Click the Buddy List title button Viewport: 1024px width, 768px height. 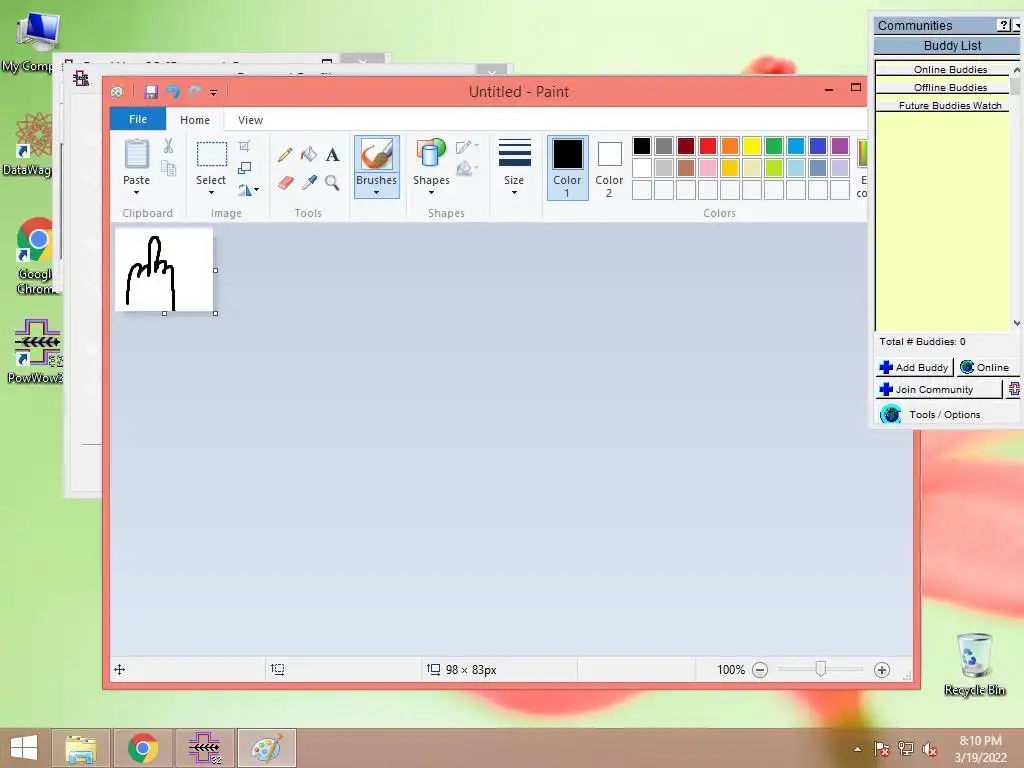coord(947,45)
